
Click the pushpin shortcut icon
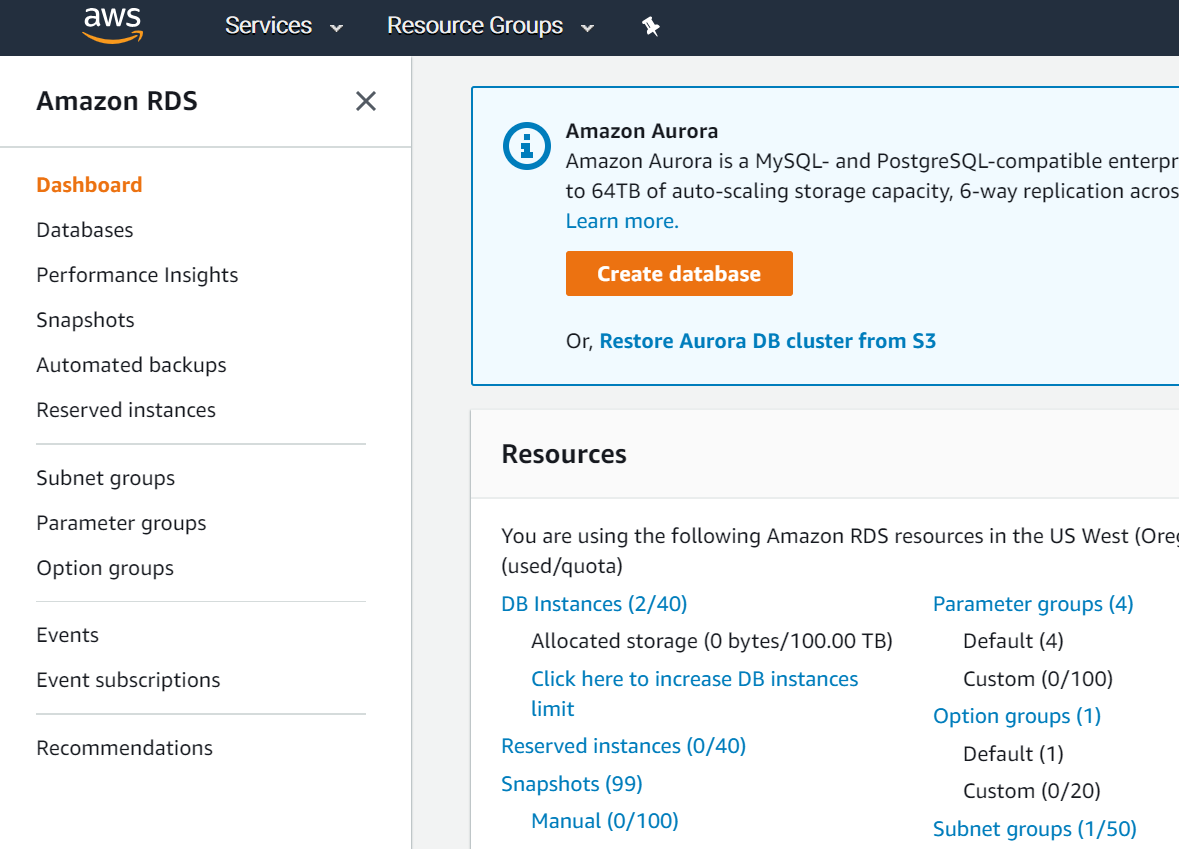tap(651, 27)
